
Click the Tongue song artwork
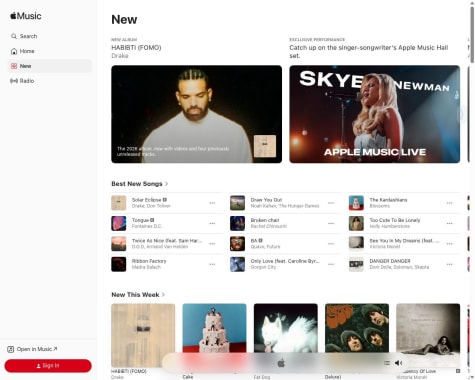pyautogui.click(x=119, y=223)
